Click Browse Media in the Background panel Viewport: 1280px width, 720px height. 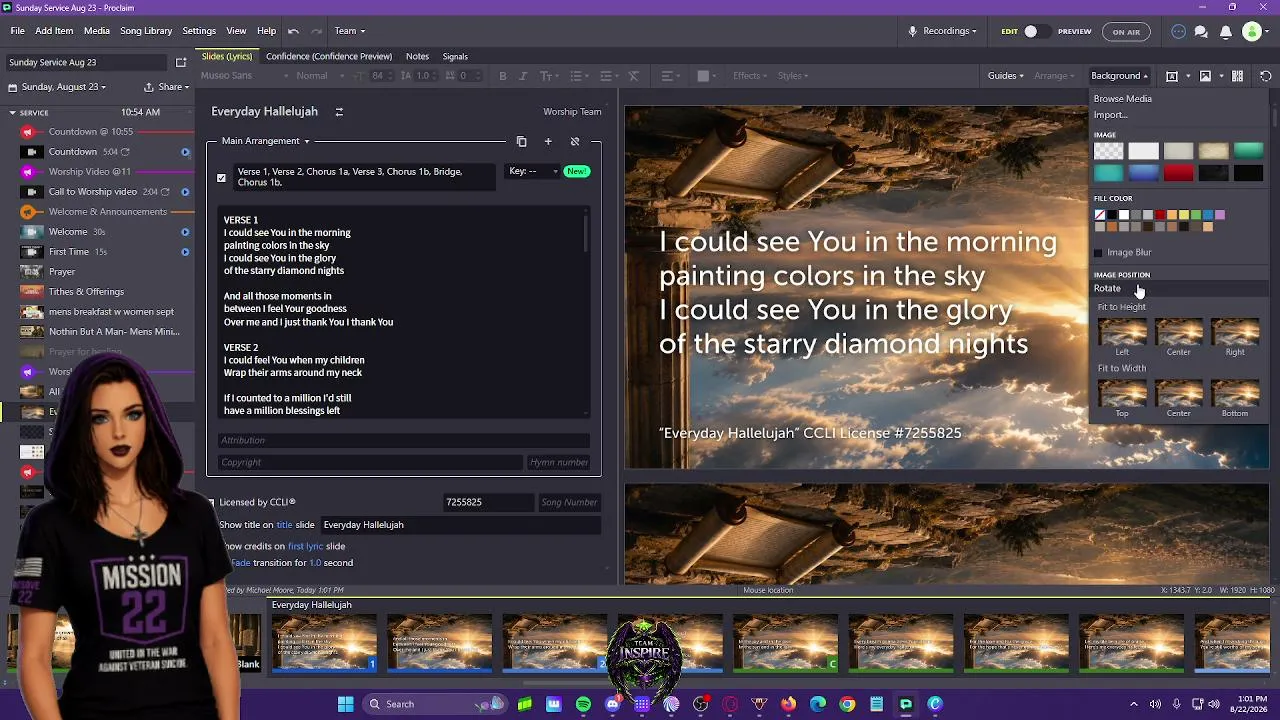1122,99
